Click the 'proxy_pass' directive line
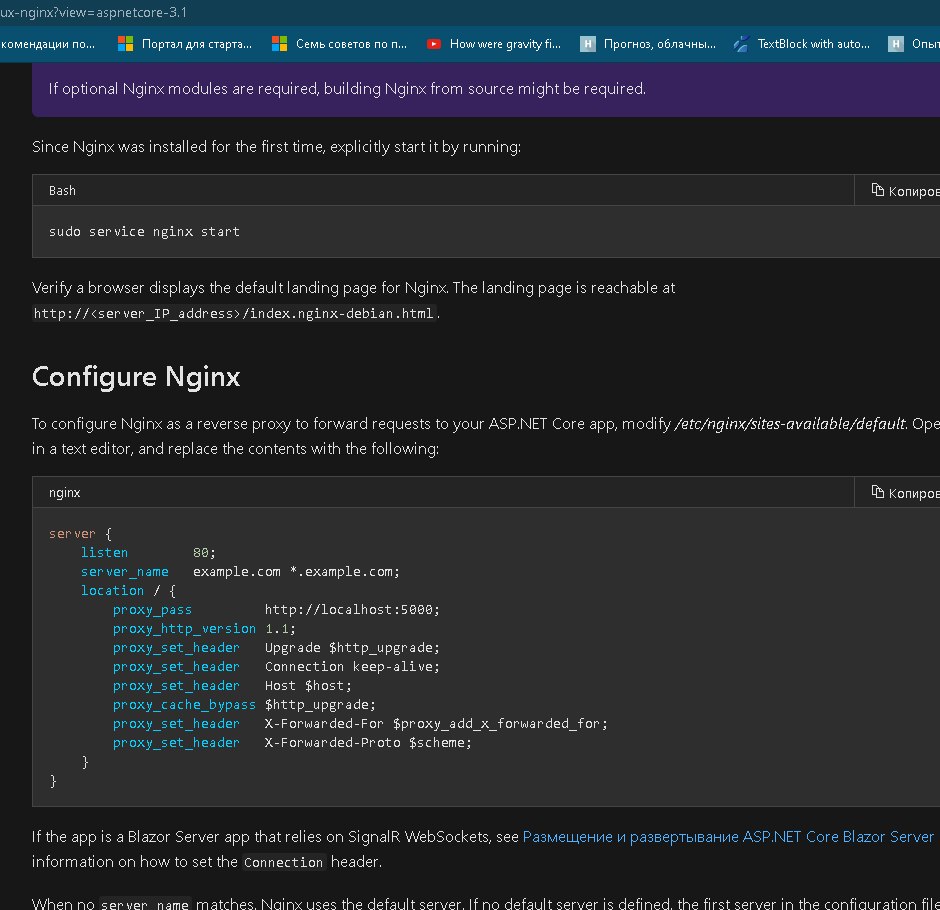The height and width of the screenshot is (910, 940). (x=152, y=610)
